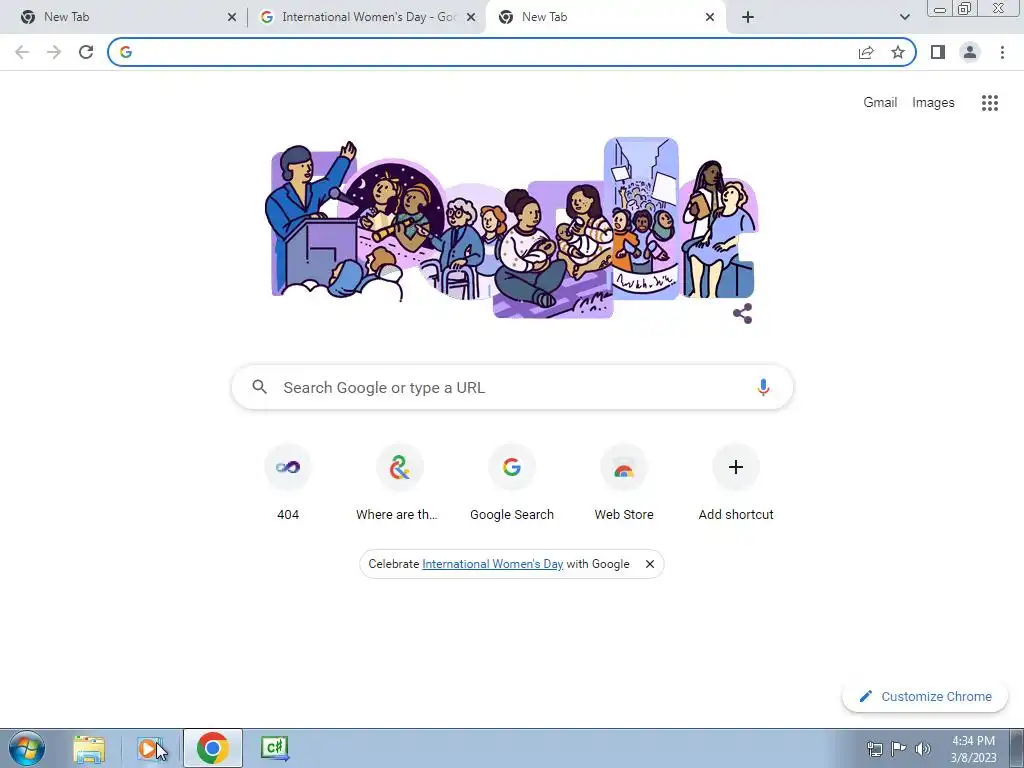
Task: Open Windows Start menu orb
Action: coord(27,748)
